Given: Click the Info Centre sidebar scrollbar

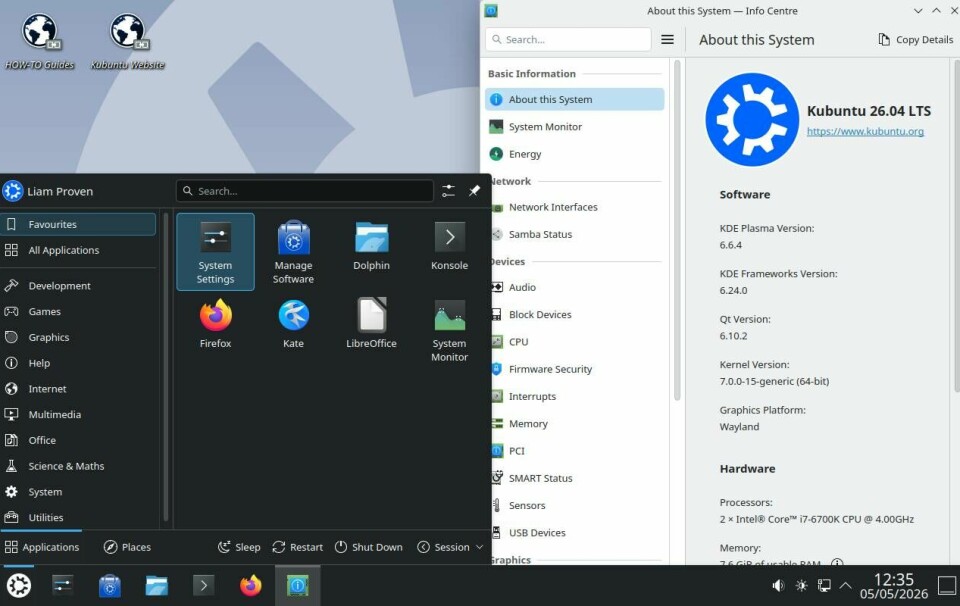Looking at the screenshot, I should point(677,230).
